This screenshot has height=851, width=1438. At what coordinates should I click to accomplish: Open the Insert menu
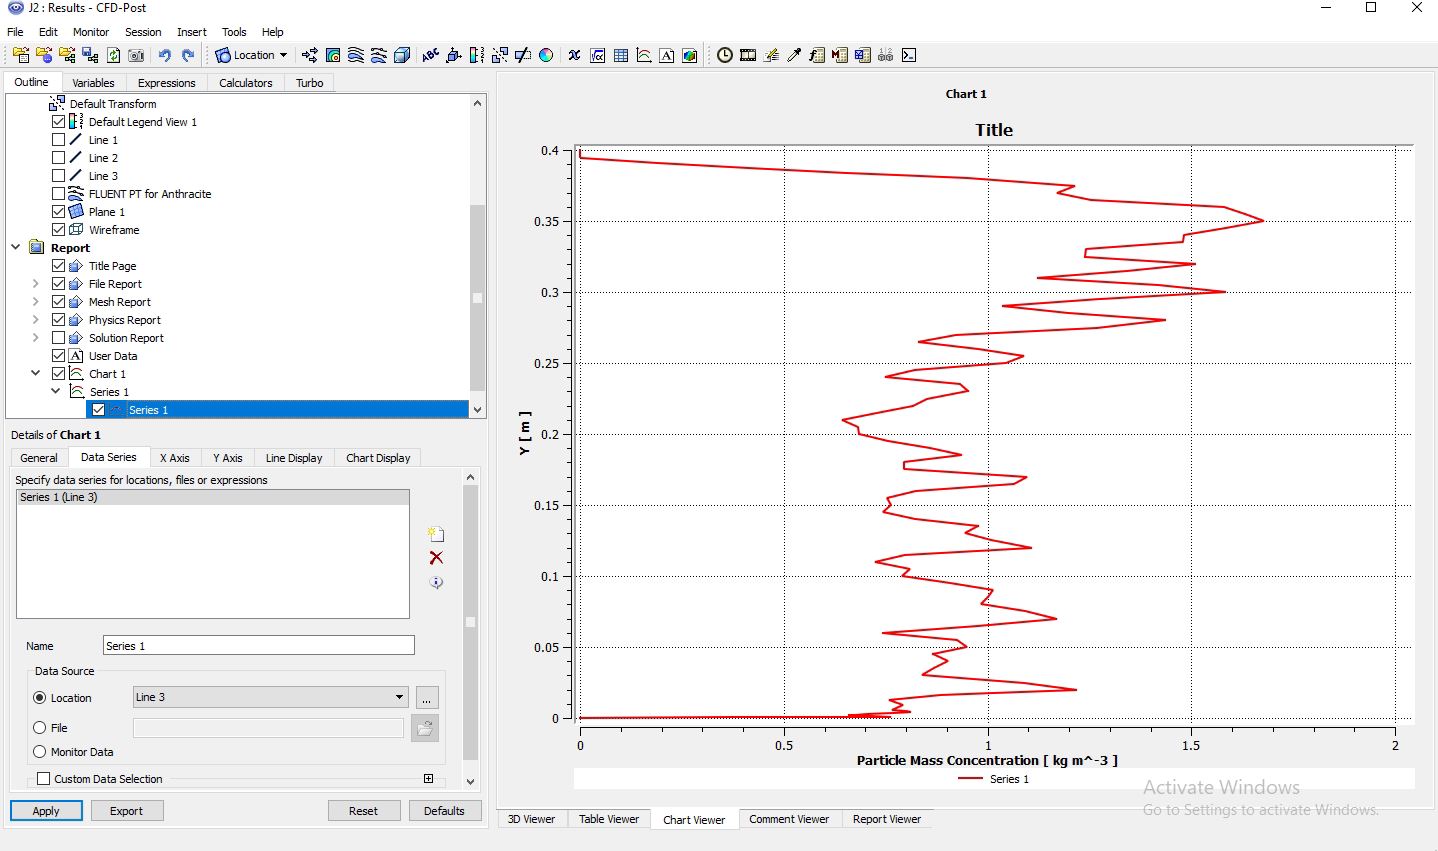coord(192,32)
